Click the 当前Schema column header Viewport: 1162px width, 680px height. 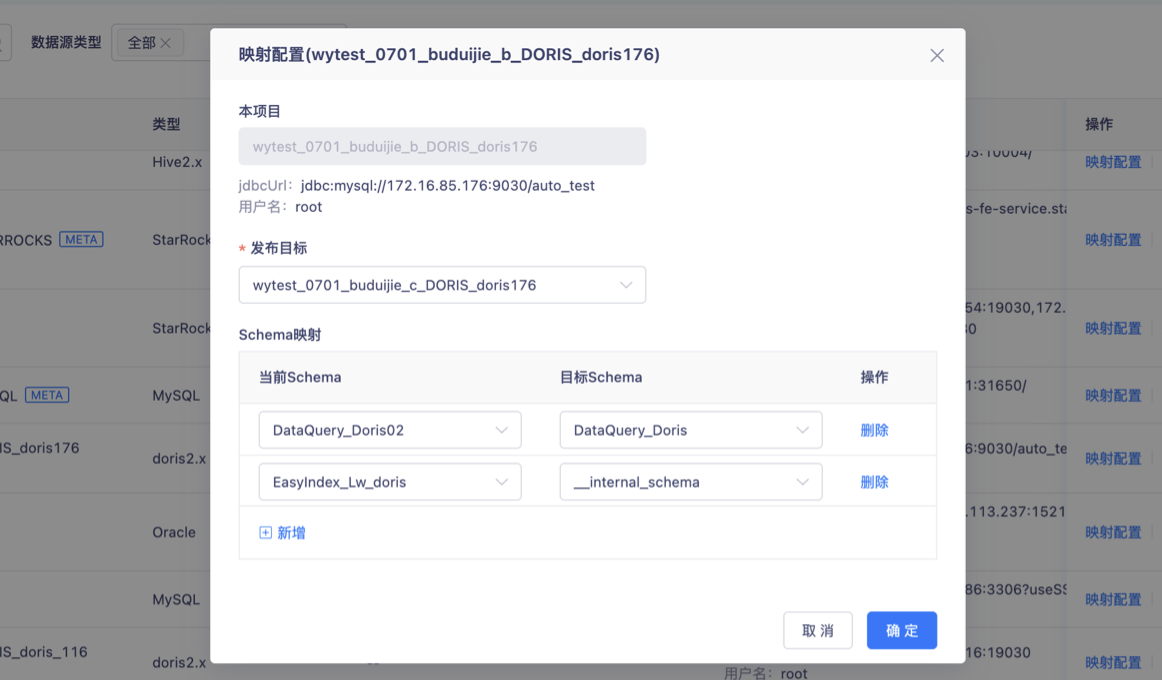[300, 377]
